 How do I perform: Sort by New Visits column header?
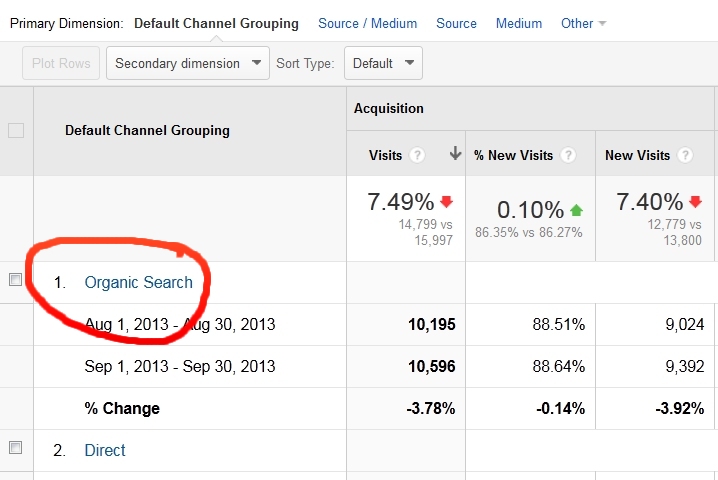coord(637,155)
